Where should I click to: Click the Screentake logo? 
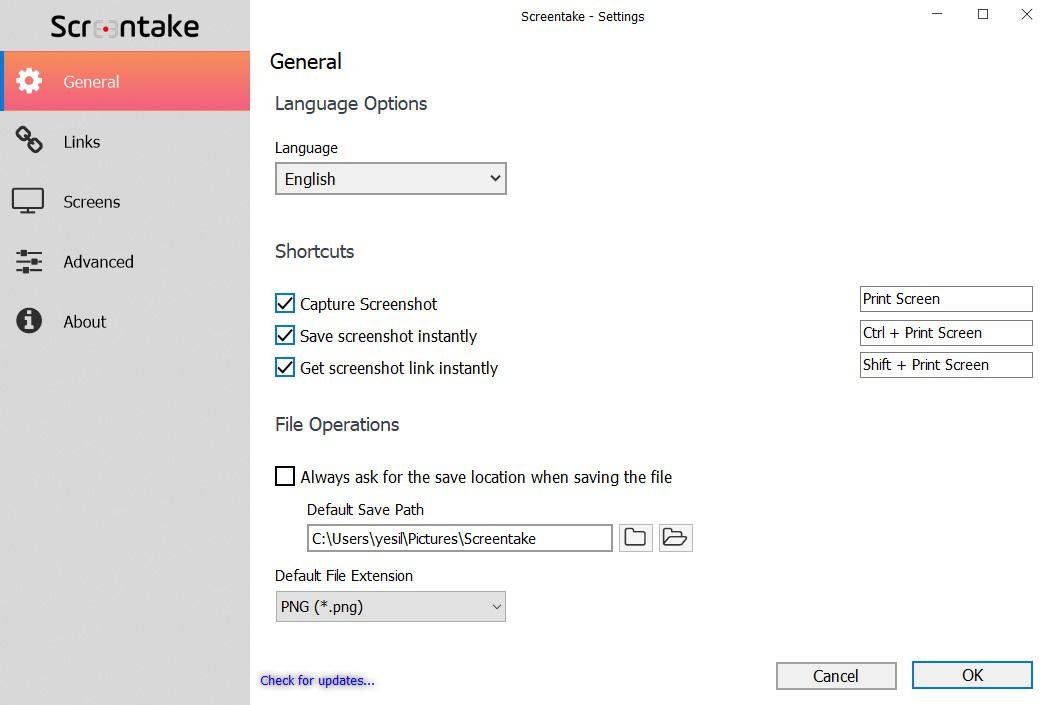click(x=125, y=26)
